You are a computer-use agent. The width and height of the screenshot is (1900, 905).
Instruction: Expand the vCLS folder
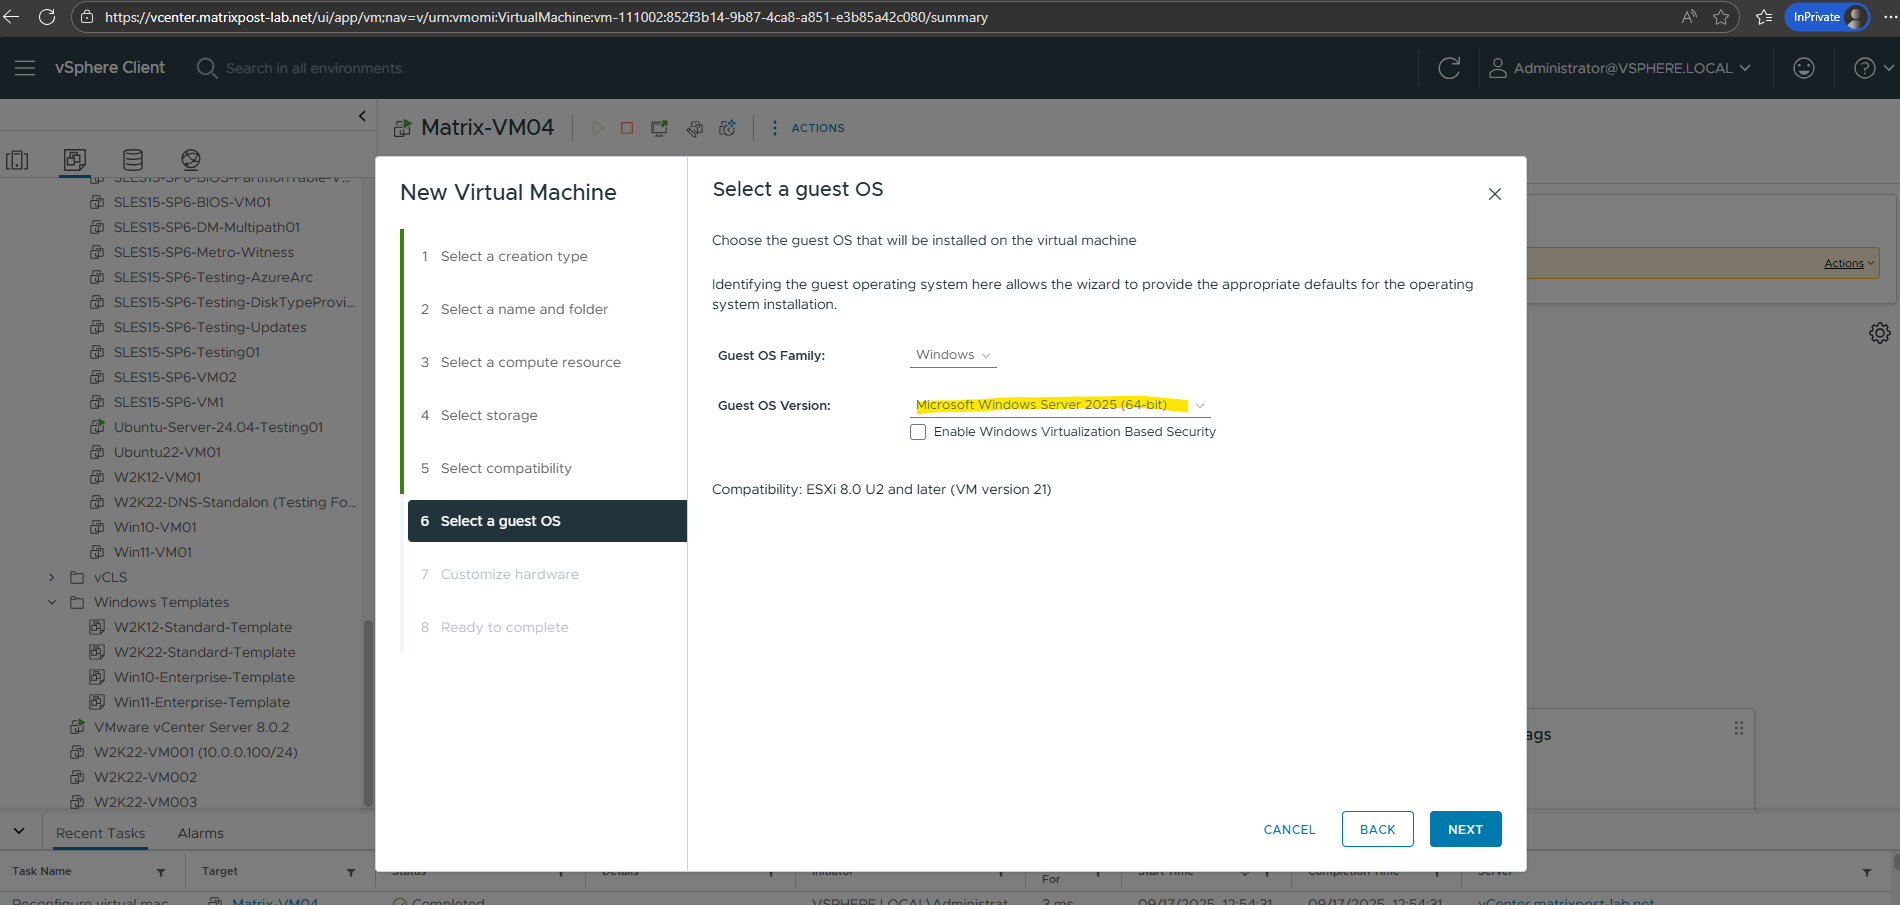tap(52, 577)
